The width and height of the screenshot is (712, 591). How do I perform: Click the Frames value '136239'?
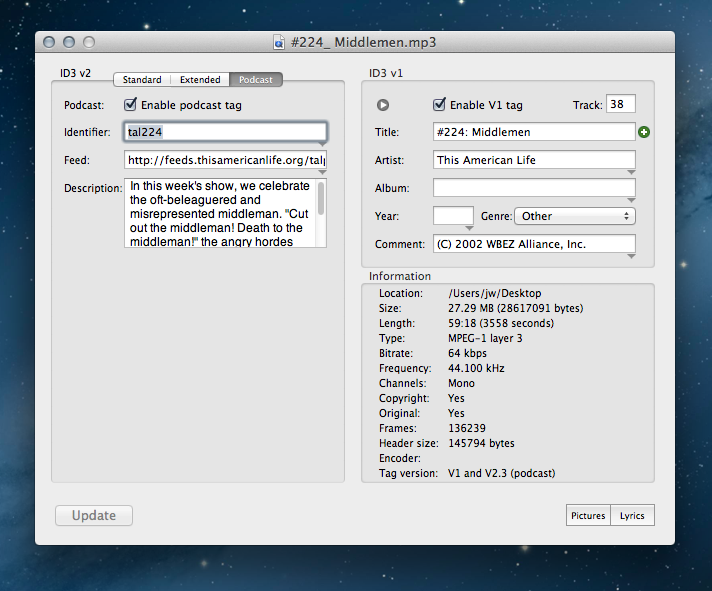466,428
